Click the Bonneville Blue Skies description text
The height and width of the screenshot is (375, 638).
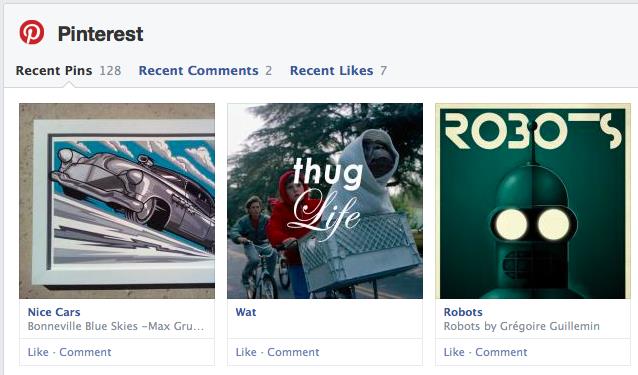[116, 326]
